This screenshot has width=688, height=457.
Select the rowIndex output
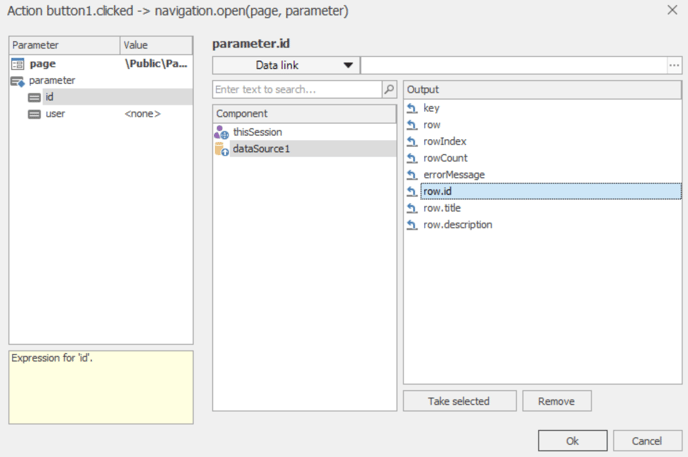click(543, 141)
